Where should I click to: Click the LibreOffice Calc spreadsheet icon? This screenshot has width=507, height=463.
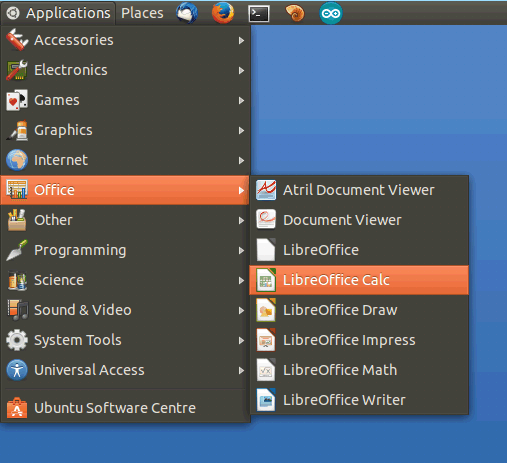click(x=266, y=280)
